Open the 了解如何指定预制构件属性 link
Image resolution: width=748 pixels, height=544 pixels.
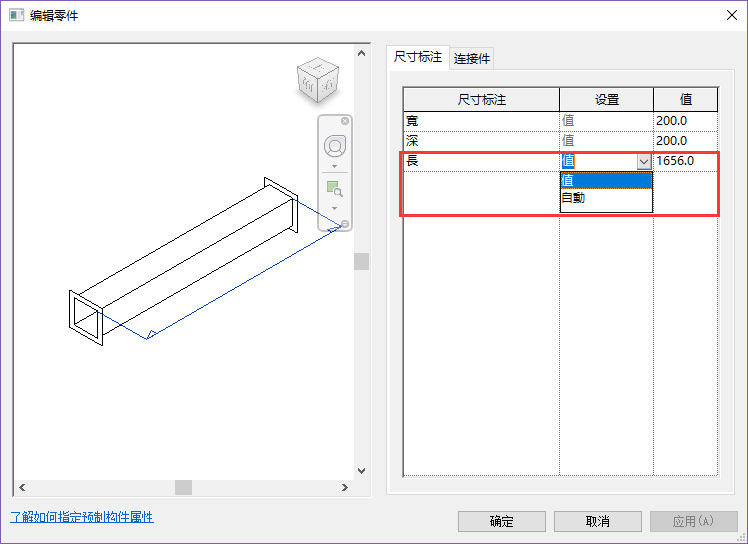tap(82, 517)
